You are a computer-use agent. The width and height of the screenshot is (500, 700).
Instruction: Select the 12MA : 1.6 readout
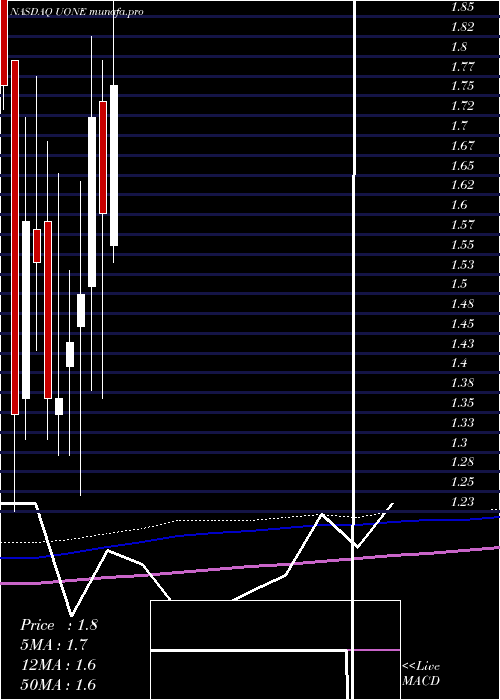(x=58, y=665)
